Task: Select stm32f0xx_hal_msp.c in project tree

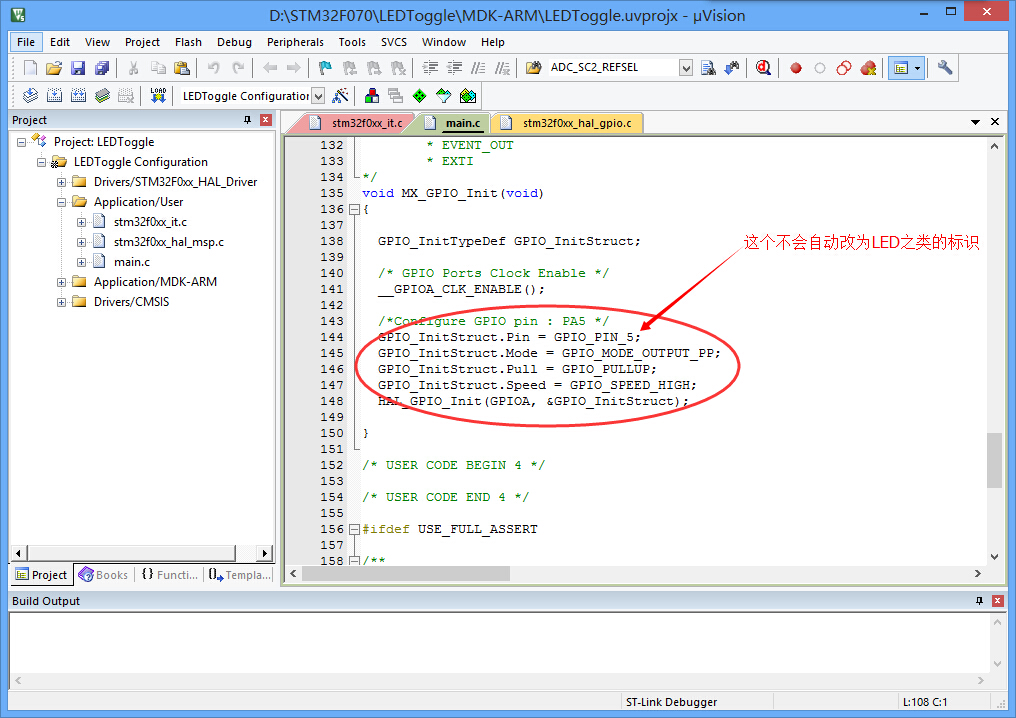Action: [x=169, y=242]
